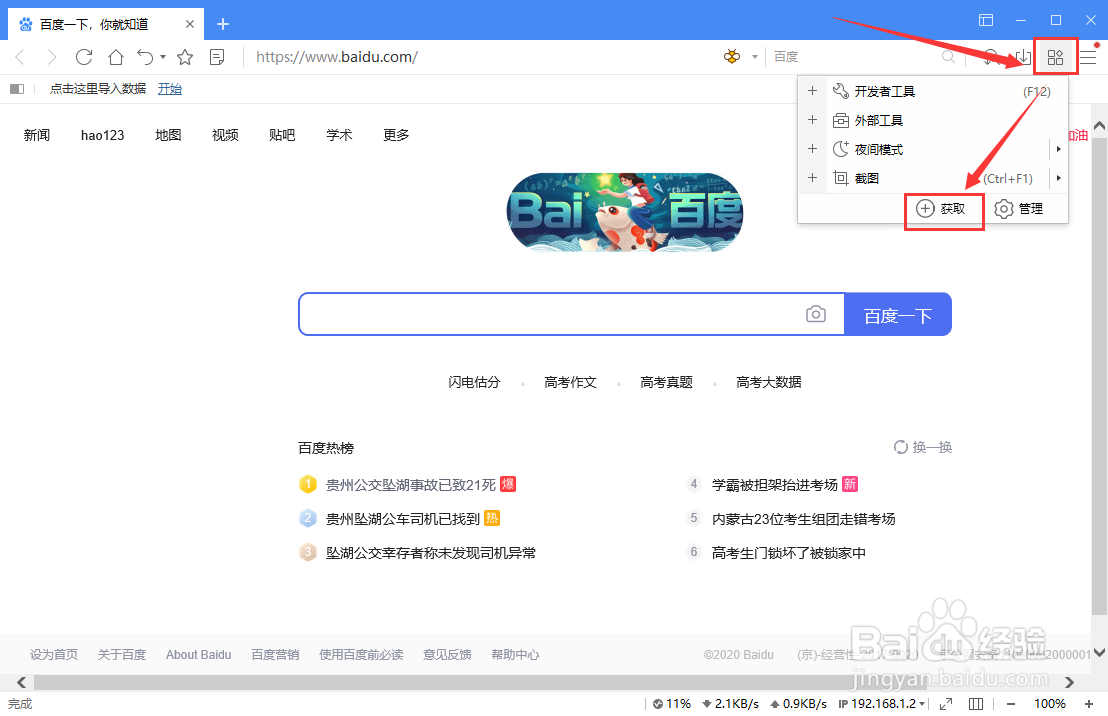1108x716 pixels.
Task: Pin 夜间模式 with its plus sign
Action: point(813,149)
